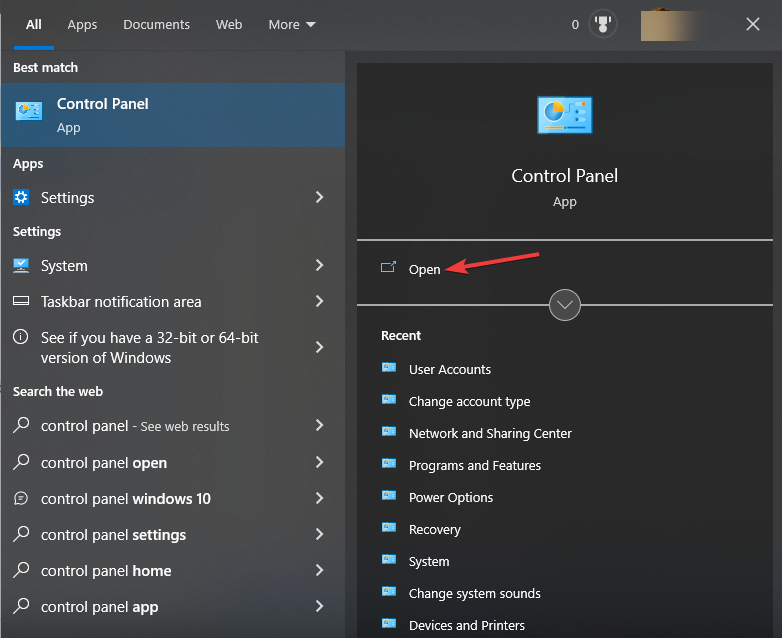Select 'See if you have a 32-bit' result
The width and height of the screenshot is (782, 638).
[x=150, y=348]
